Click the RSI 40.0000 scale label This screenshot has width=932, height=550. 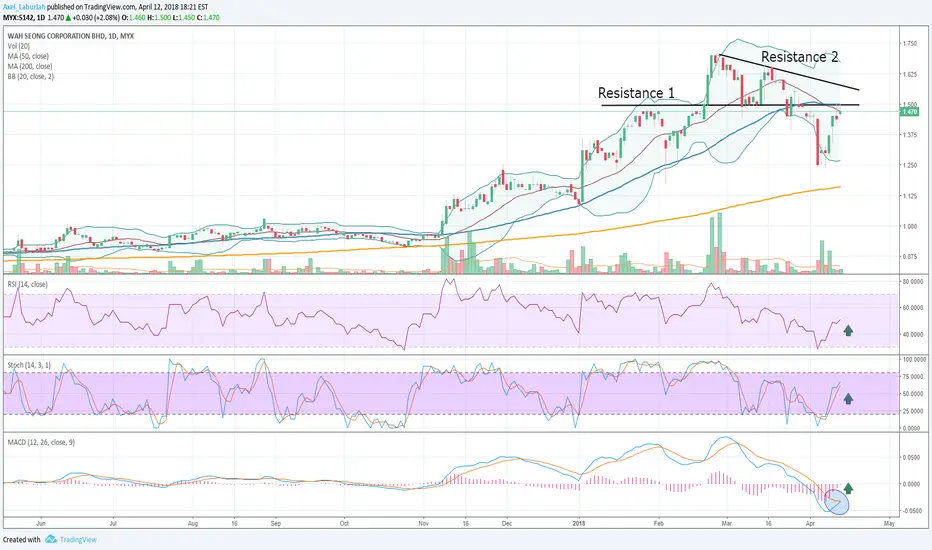coord(912,335)
